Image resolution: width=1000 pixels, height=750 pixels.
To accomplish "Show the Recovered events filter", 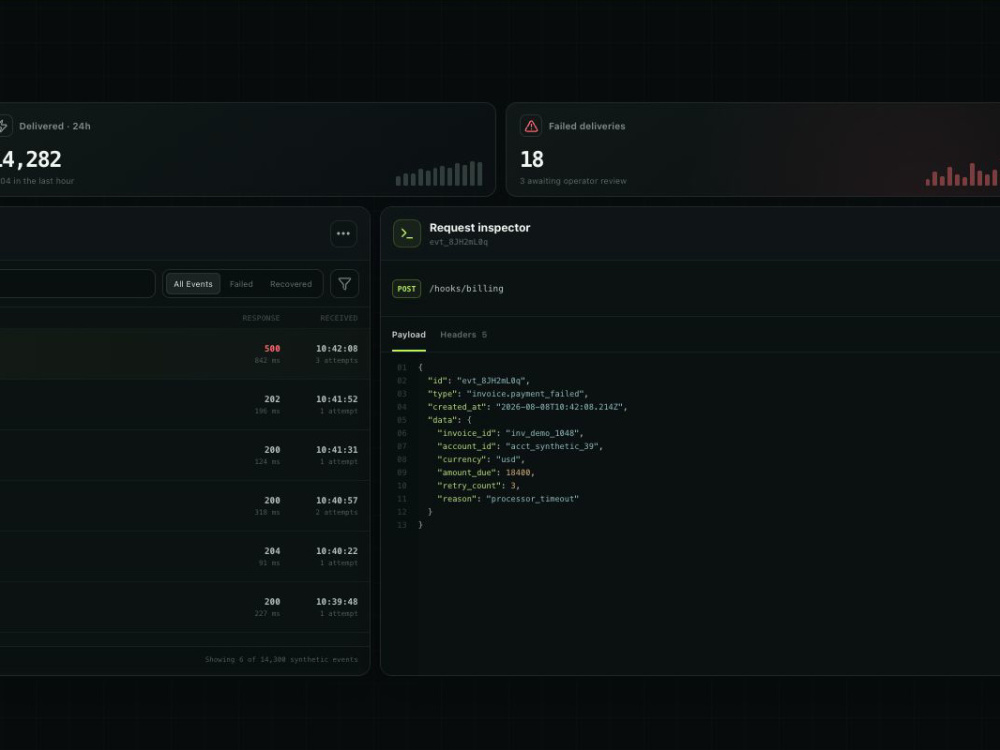I will coord(291,284).
